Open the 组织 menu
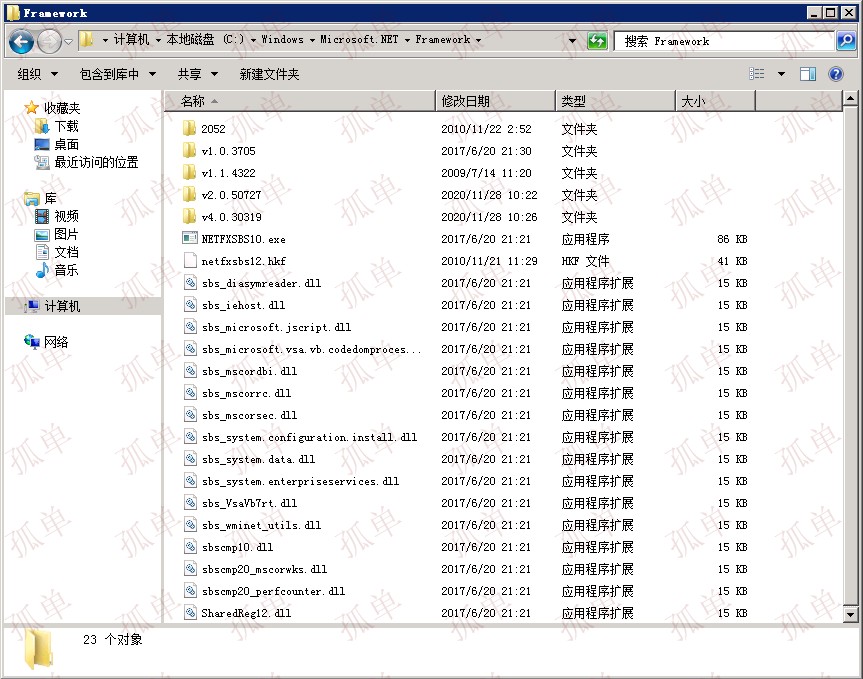The width and height of the screenshot is (863, 679). click(37, 74)
